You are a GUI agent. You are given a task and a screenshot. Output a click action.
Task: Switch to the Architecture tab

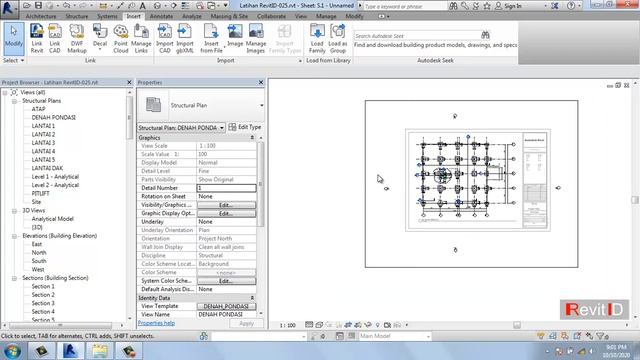[x=41, y=16]
